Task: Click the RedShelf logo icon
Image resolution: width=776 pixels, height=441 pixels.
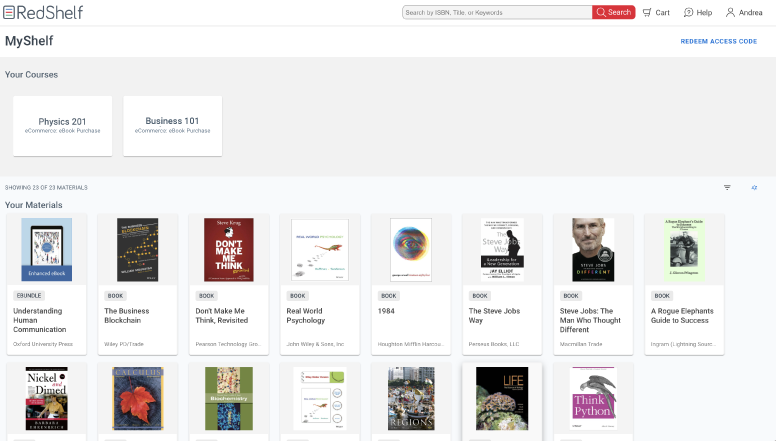Action: coord(9,12)
